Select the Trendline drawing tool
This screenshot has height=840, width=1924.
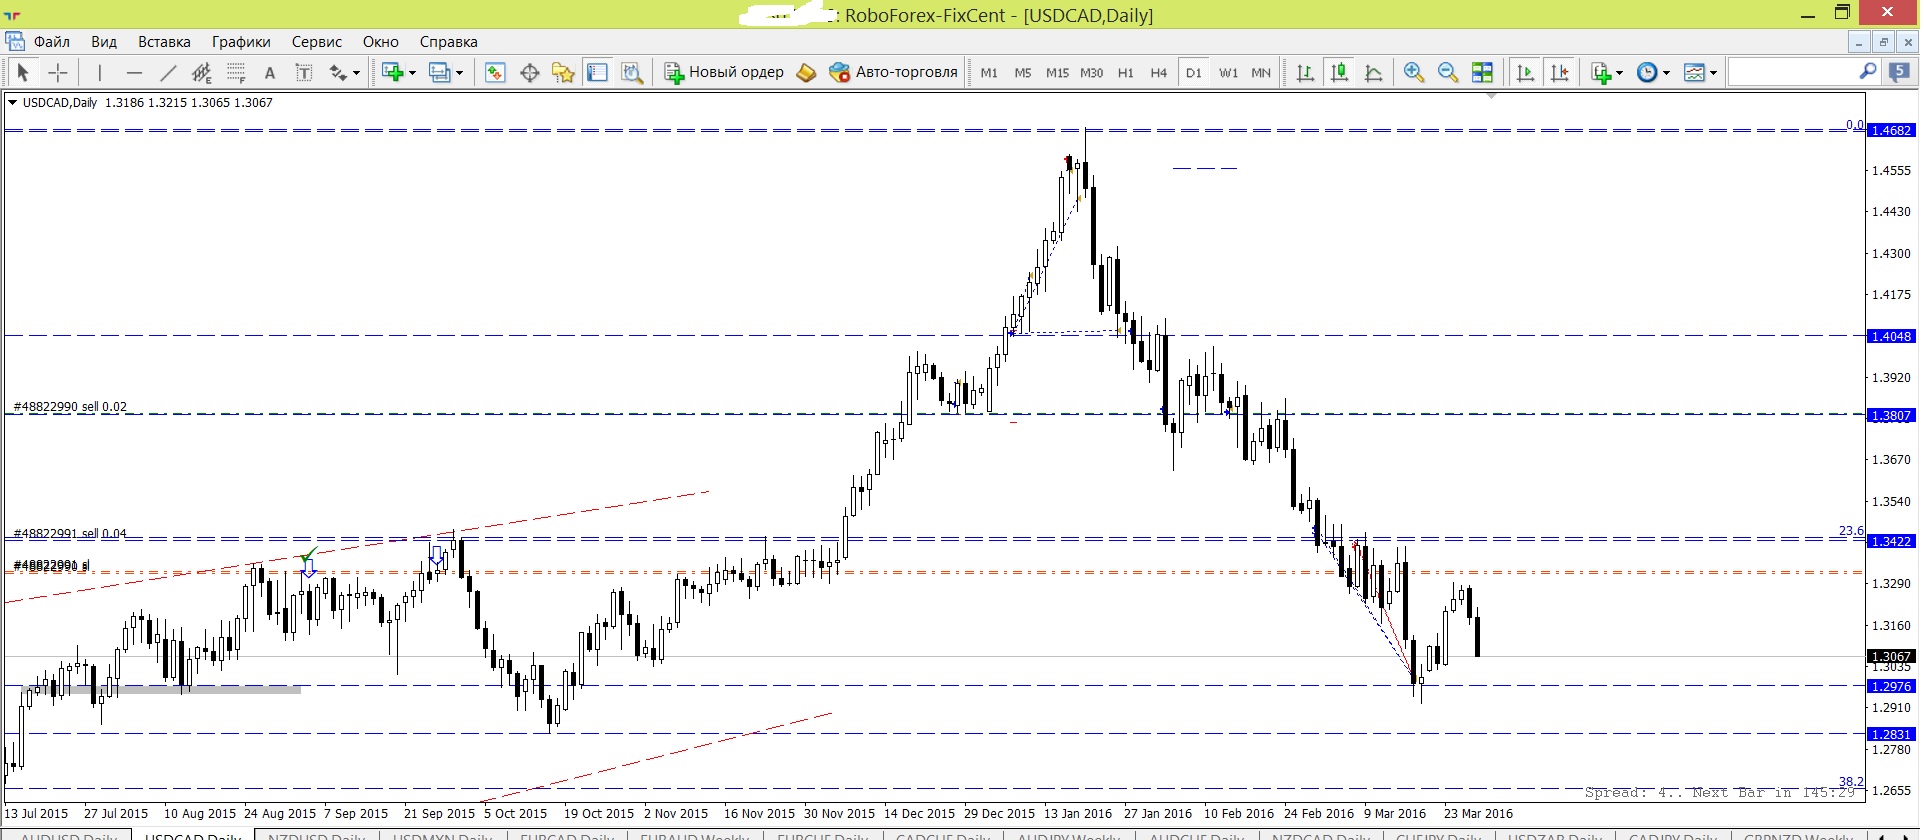pyautogui.click(x=168, y=72)
